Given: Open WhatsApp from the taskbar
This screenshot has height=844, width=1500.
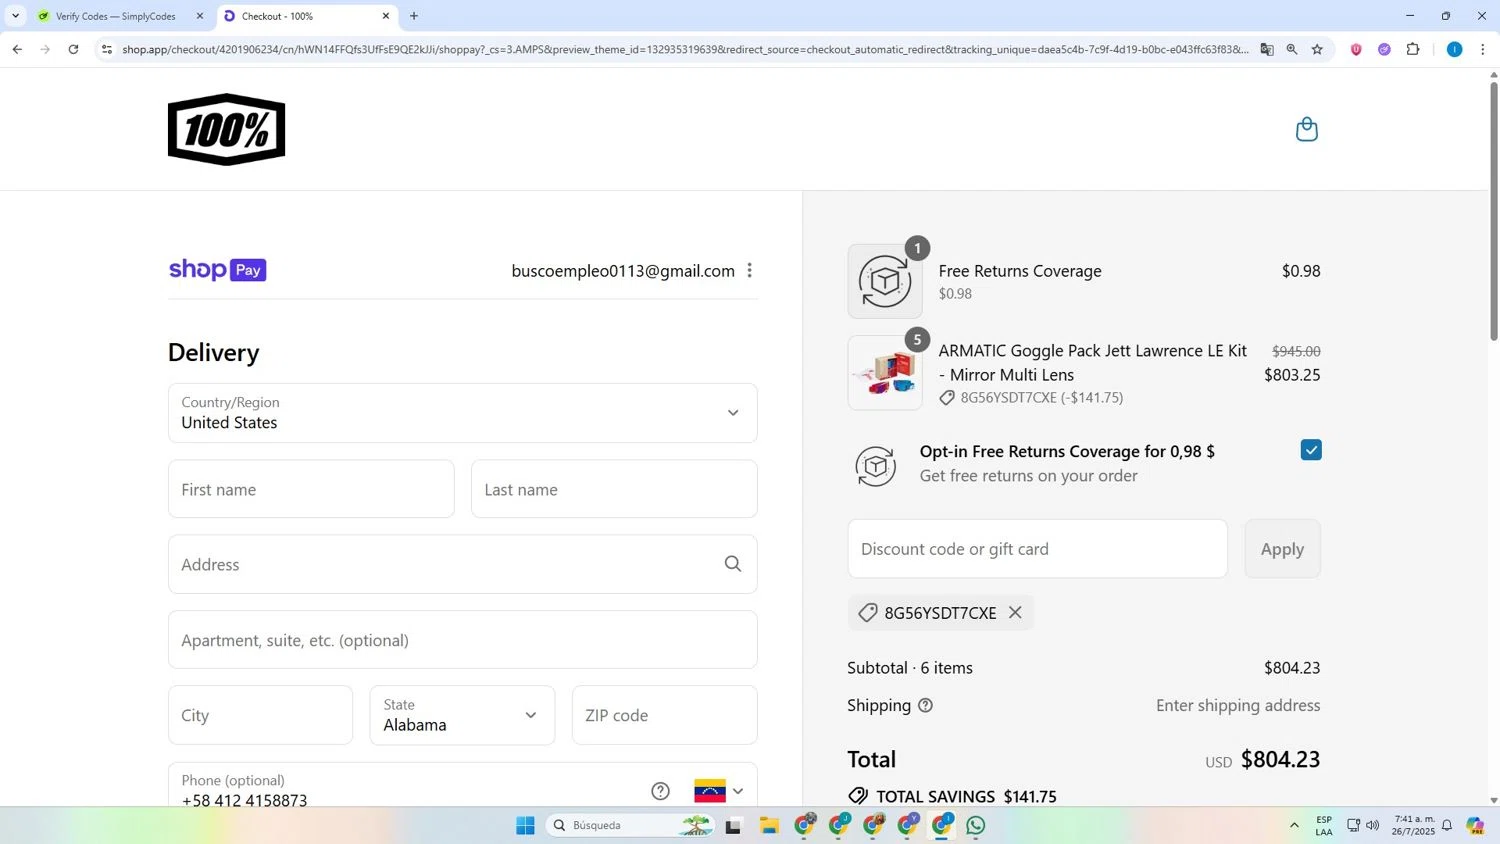Looking at the screenshot, I should (976, 825).
